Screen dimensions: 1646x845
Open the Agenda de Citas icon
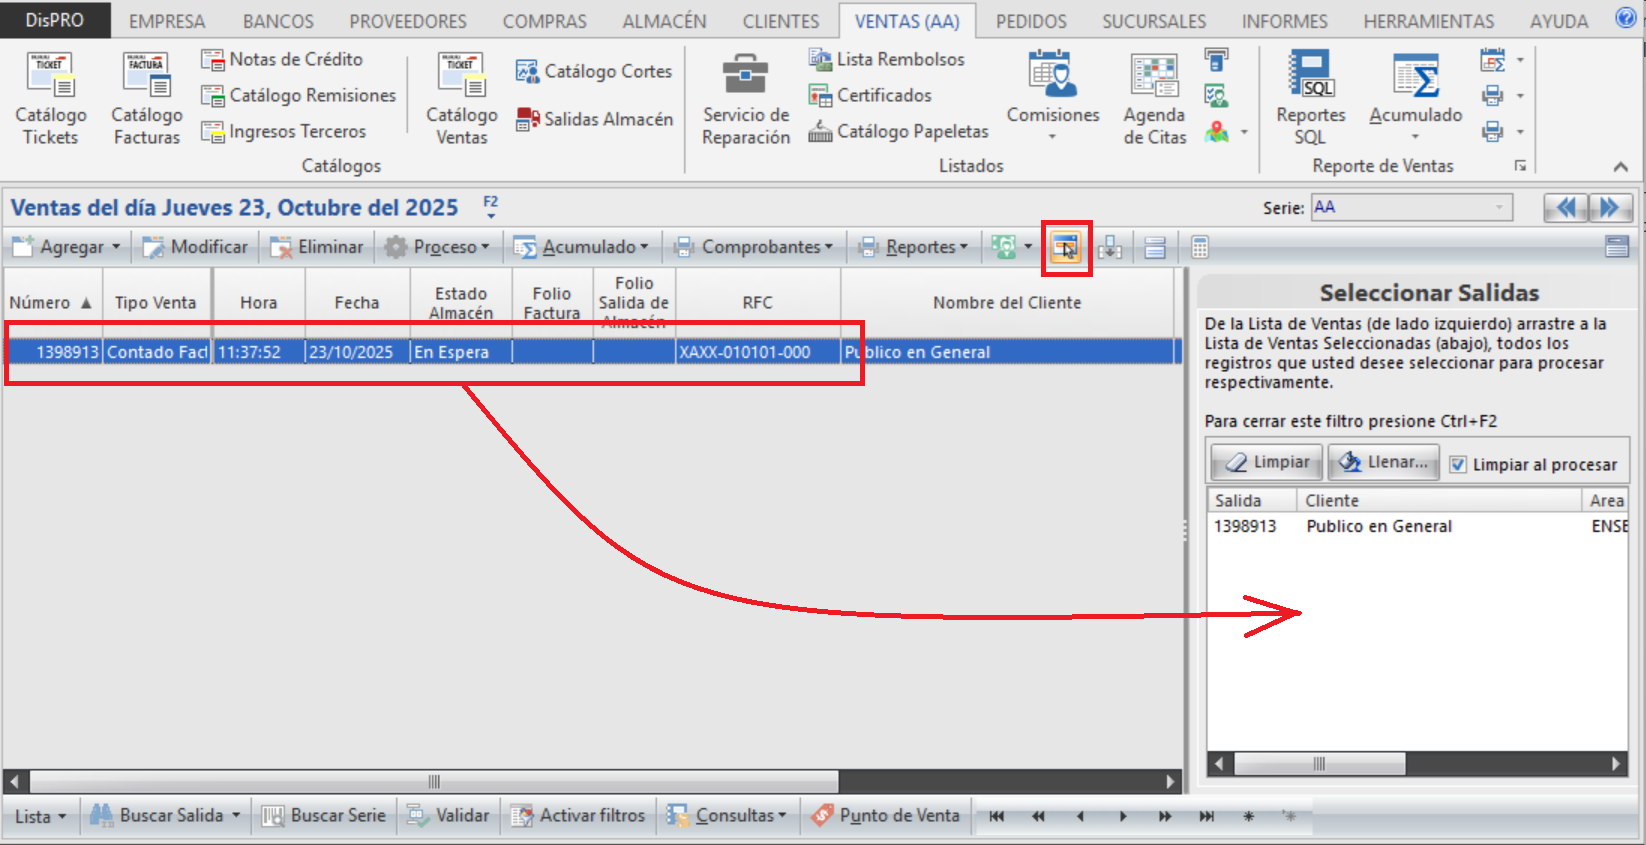pyautogui.click(x=1154, y=76)
